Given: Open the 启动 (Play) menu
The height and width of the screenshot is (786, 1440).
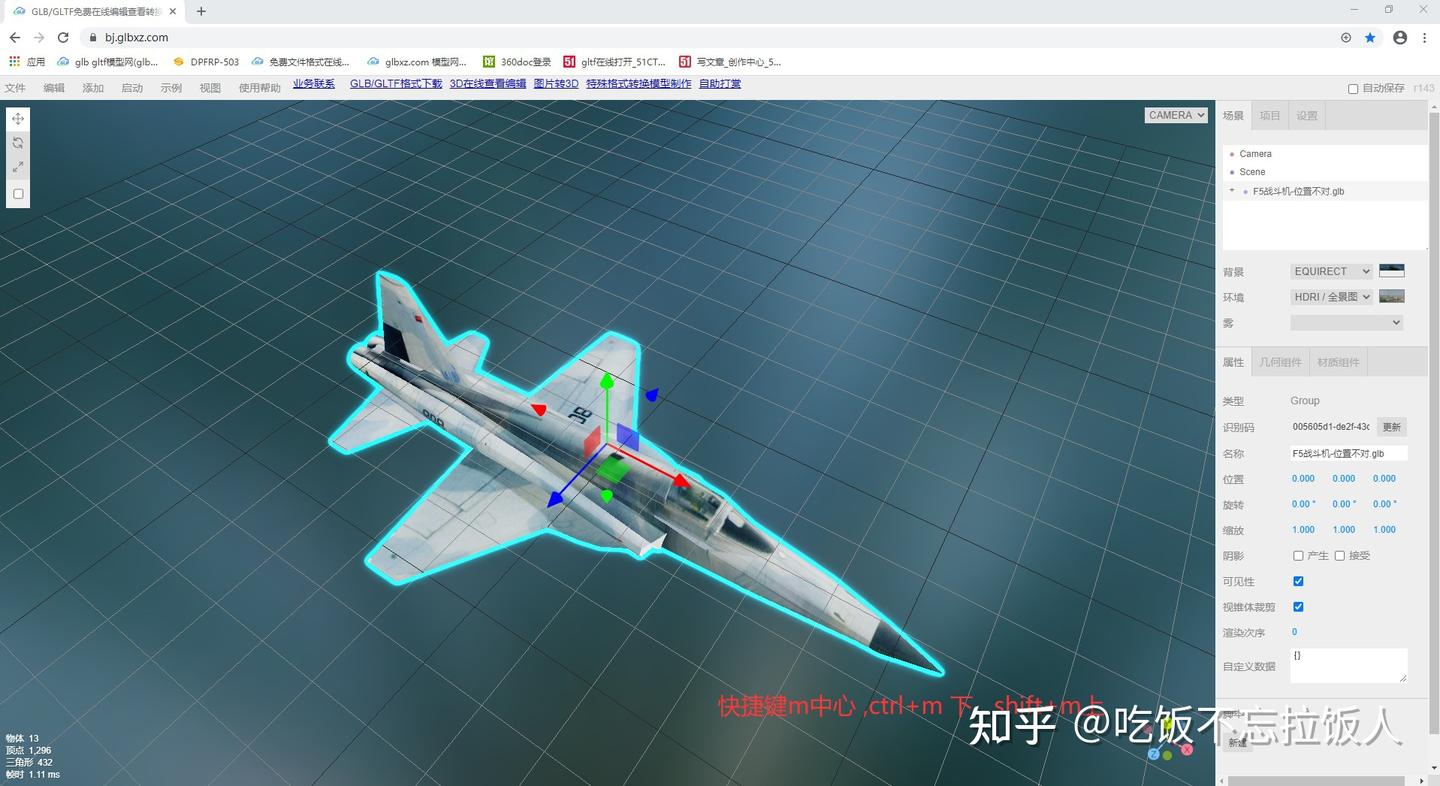Looking at the screenshot, I should pos(132,88).
